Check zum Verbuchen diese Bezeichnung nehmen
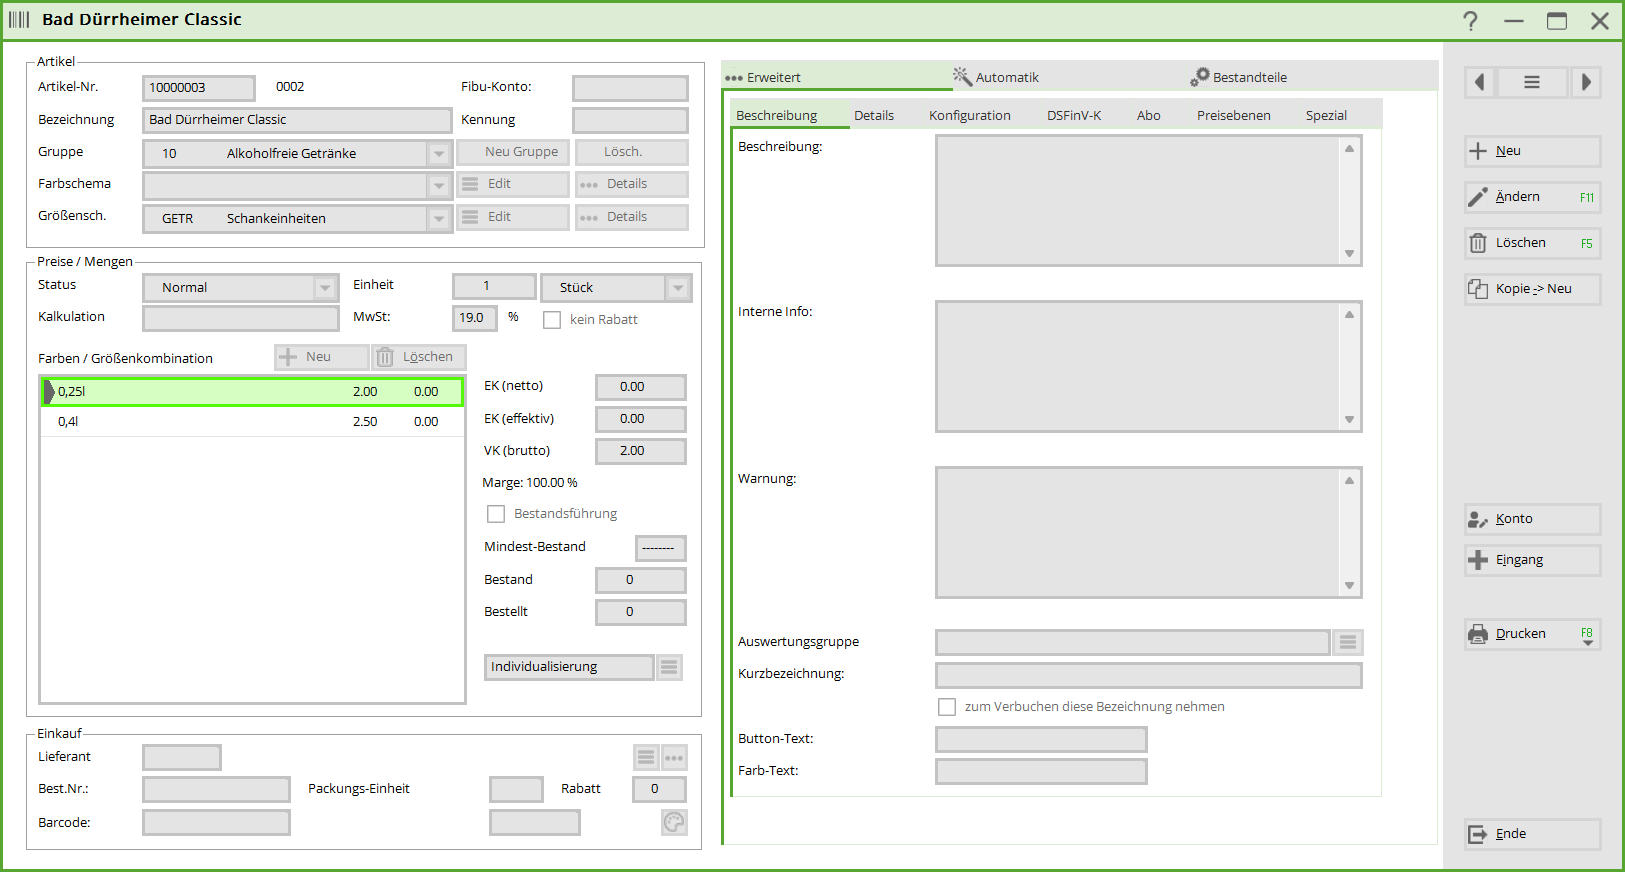1625x872 pixels. 947,707
